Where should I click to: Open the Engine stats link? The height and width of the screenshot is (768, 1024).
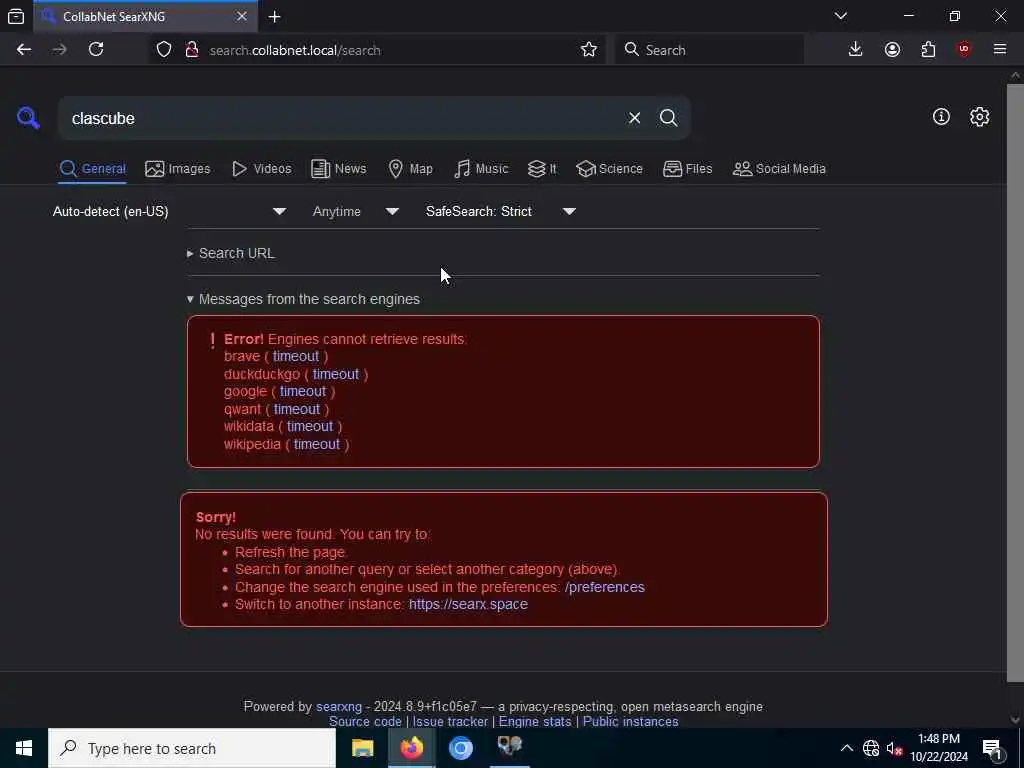point(535,722)
